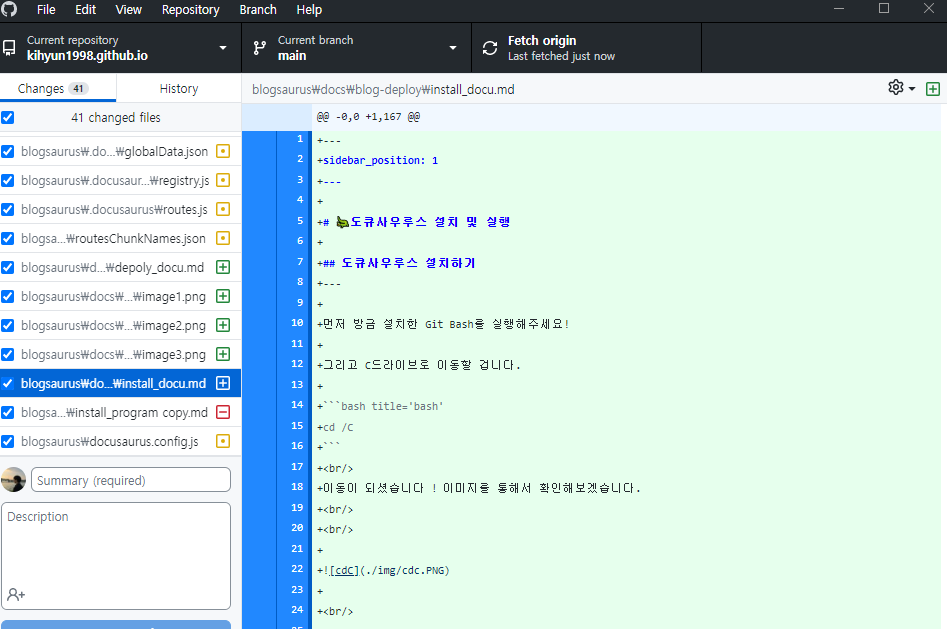Open the File menu
947x629 pixels.
click(46, 10)
